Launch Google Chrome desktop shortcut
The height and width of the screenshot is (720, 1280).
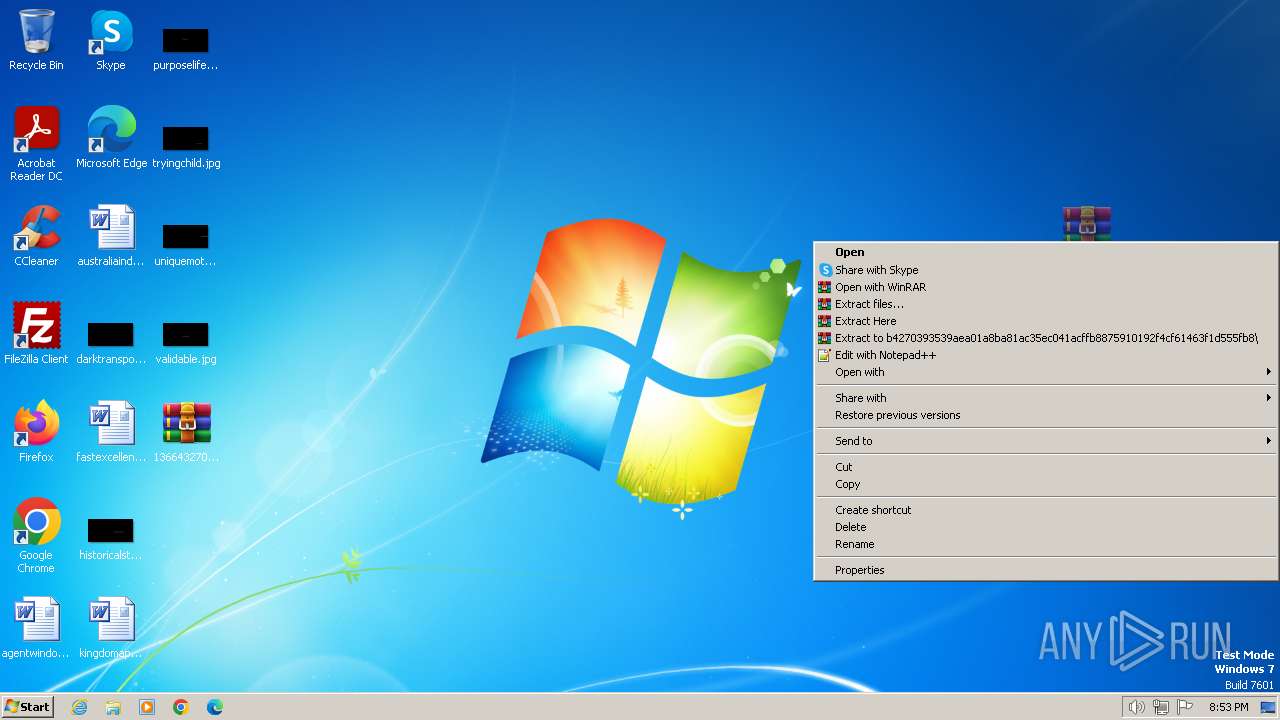pos(36,536)
